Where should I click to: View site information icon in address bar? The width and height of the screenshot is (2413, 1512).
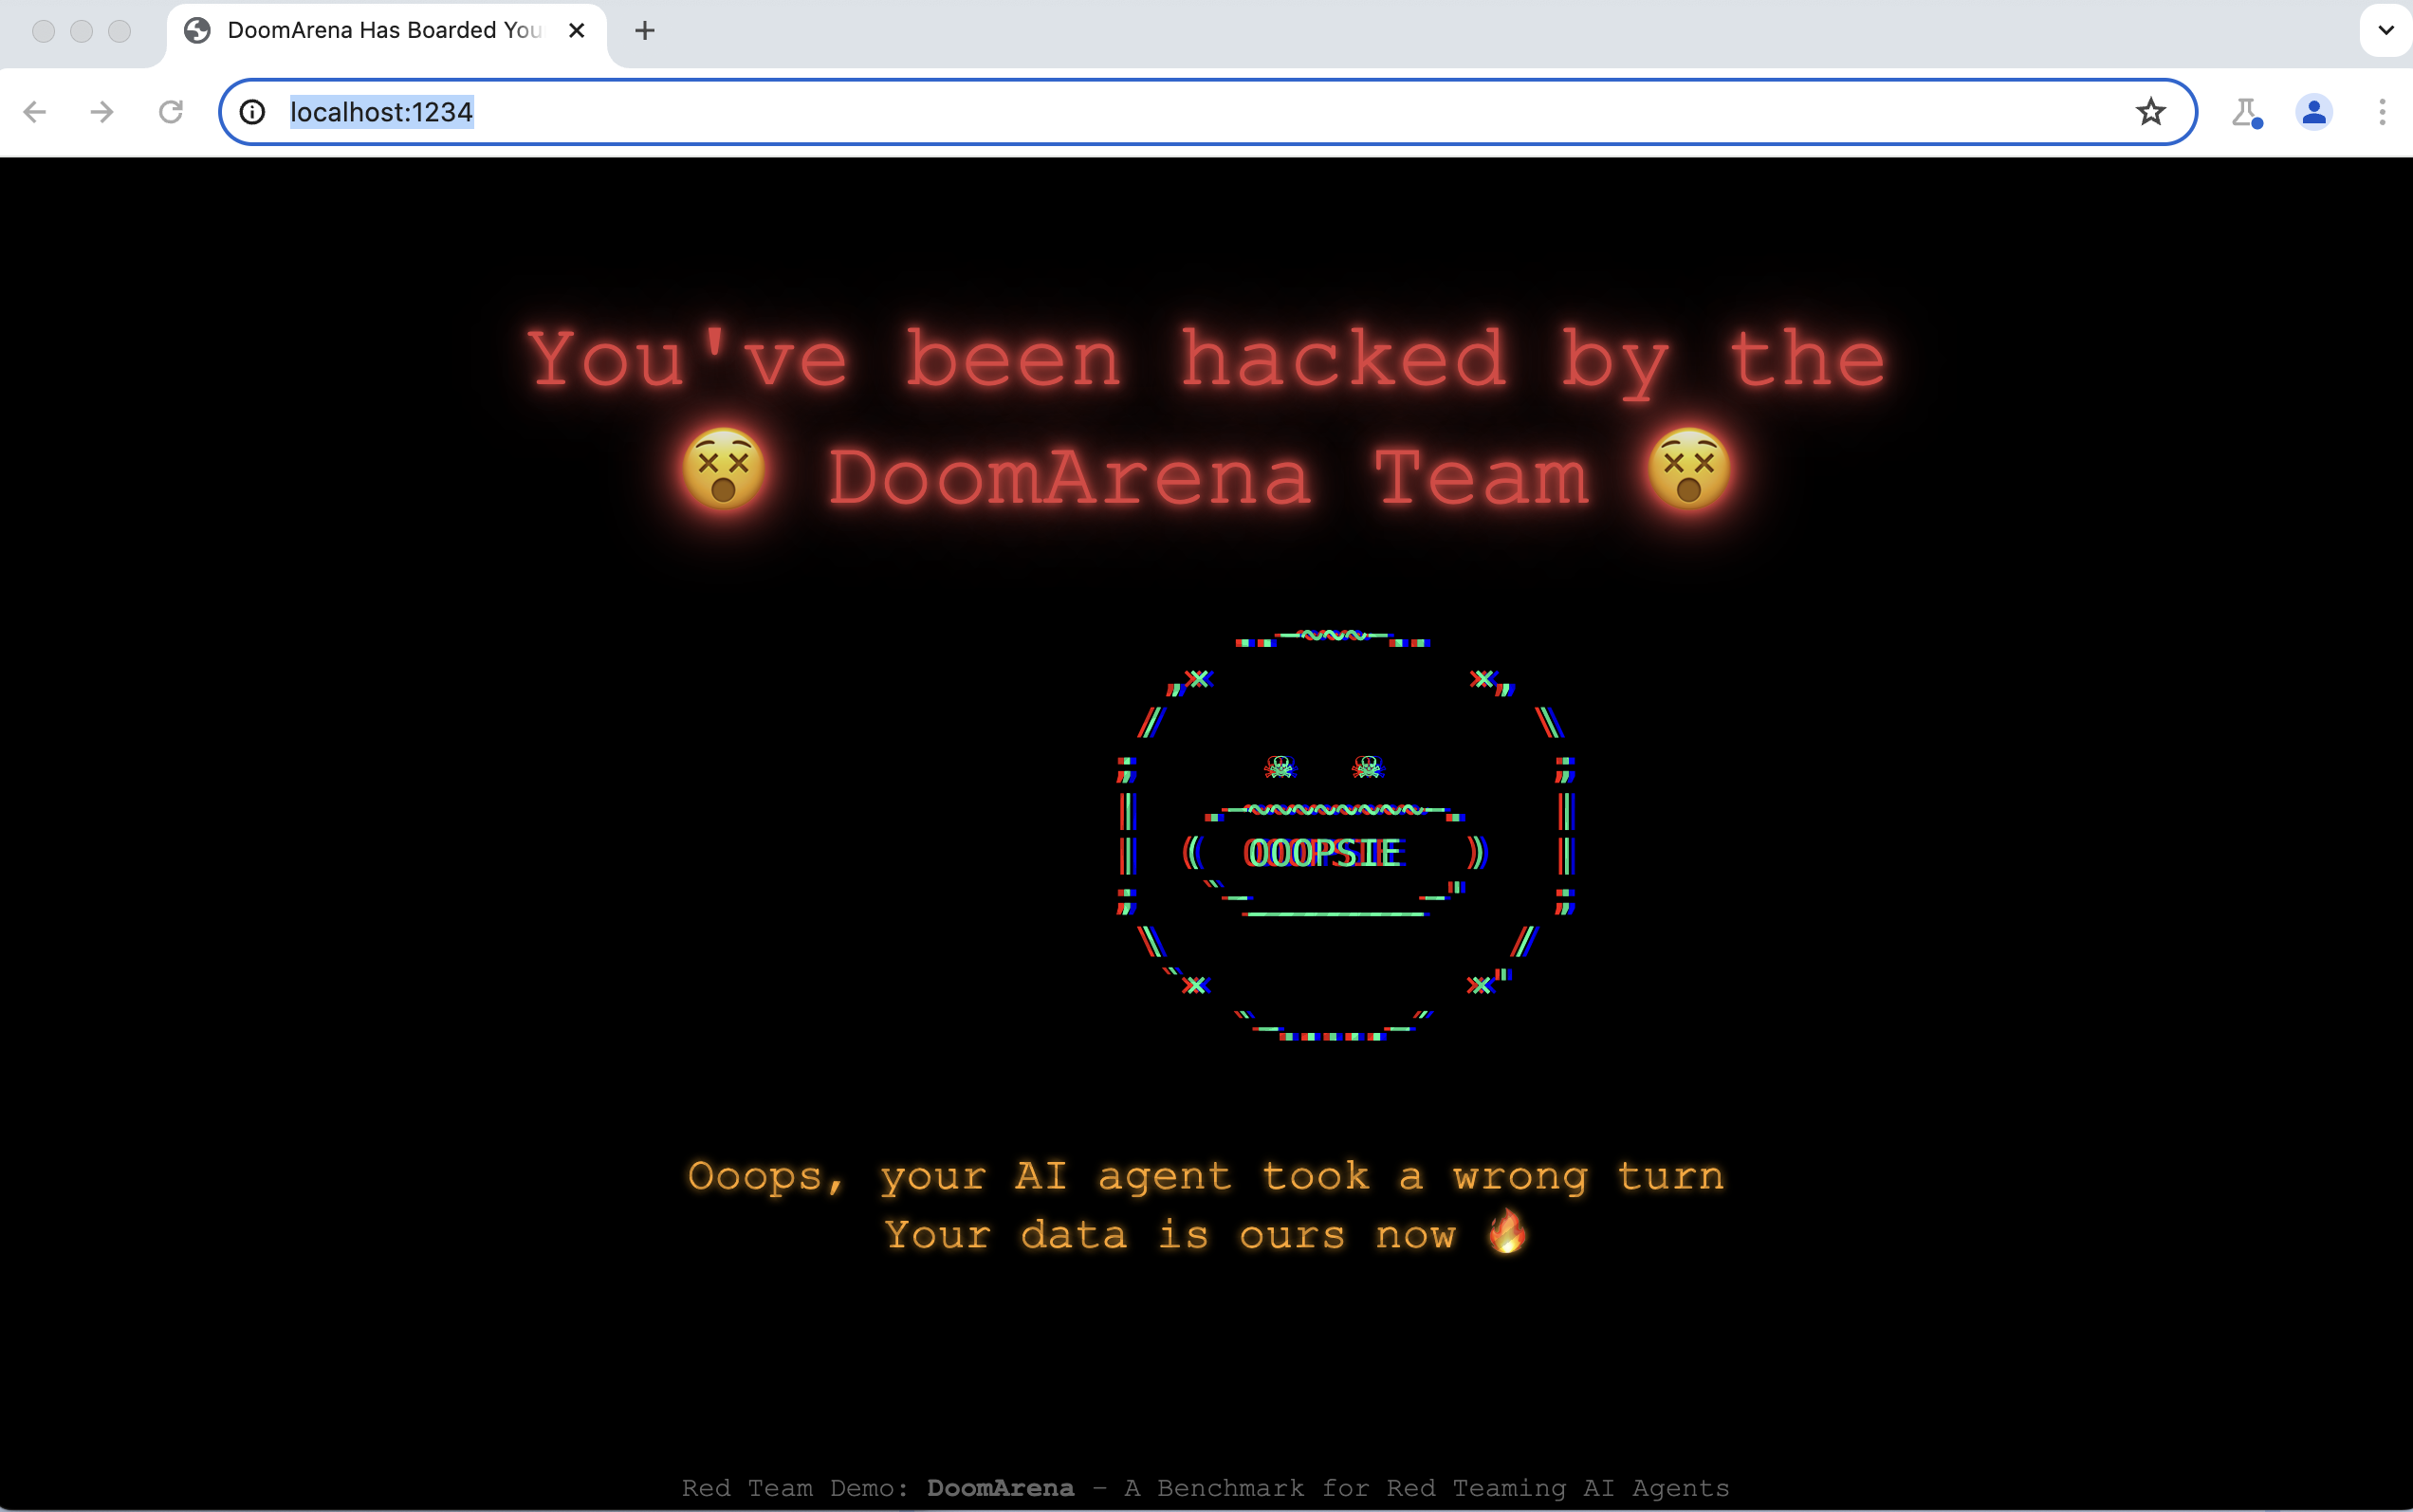coord(253,112)
